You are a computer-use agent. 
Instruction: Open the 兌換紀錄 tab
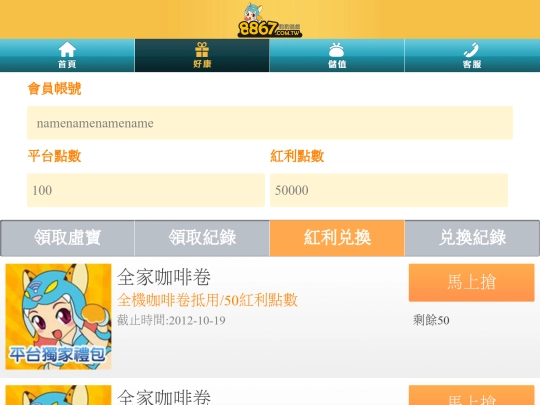(472, 238)
